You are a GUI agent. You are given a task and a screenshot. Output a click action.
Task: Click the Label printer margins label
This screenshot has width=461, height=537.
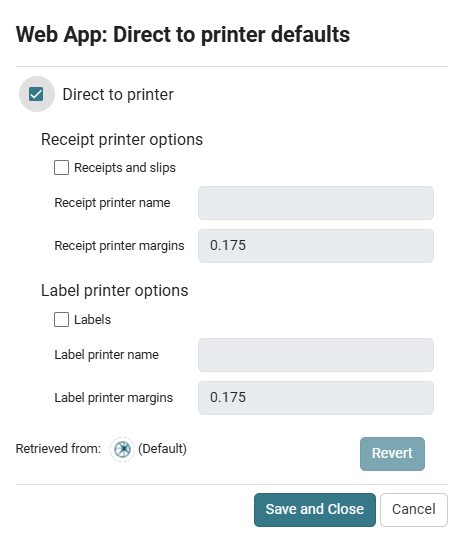[x=114, y=398]
